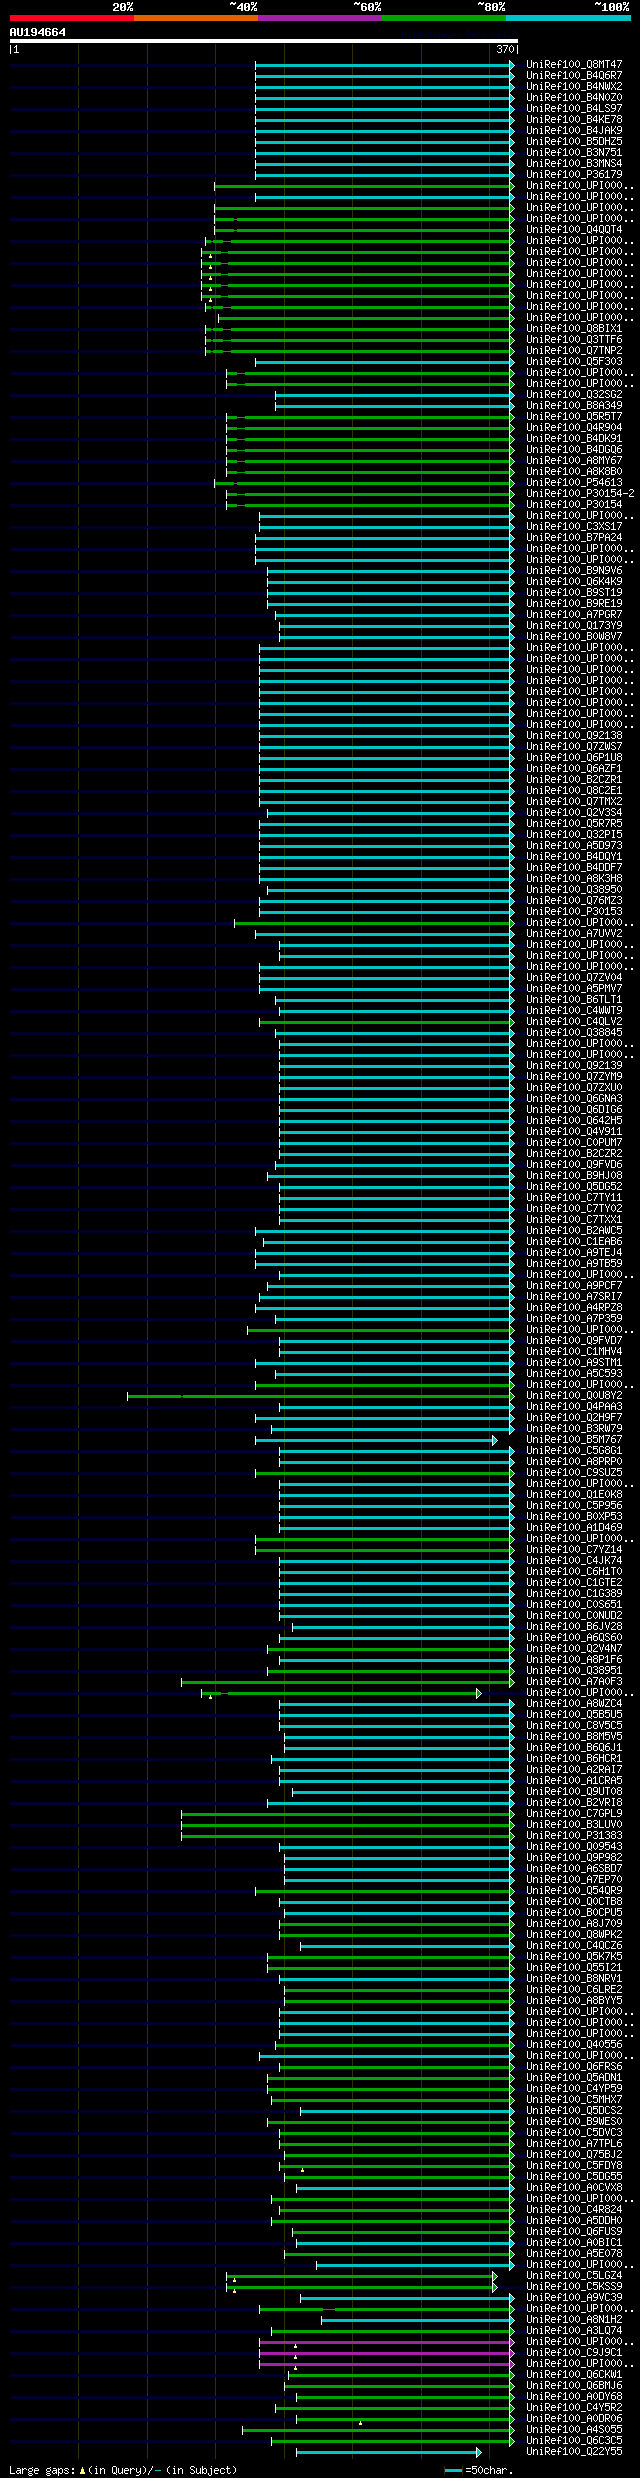Select hit UniRef100_C9SUZ5
Image resolution: width=640 pixels, height=2478 pixels.
[574, 1473]
